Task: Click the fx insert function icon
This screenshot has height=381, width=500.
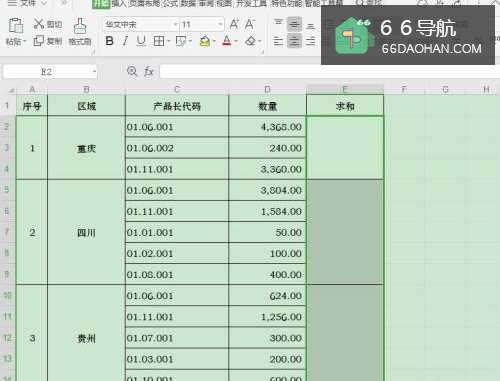Action: (x=149, y=71)
